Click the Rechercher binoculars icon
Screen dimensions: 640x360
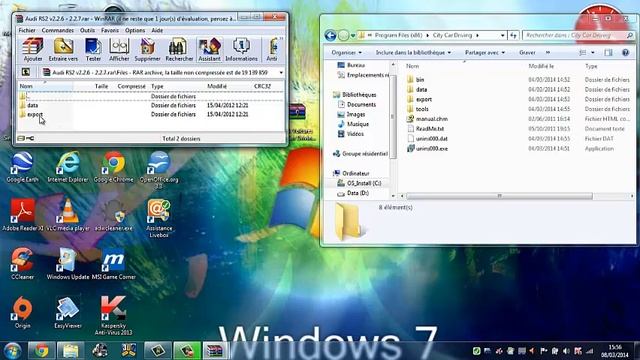179,49
